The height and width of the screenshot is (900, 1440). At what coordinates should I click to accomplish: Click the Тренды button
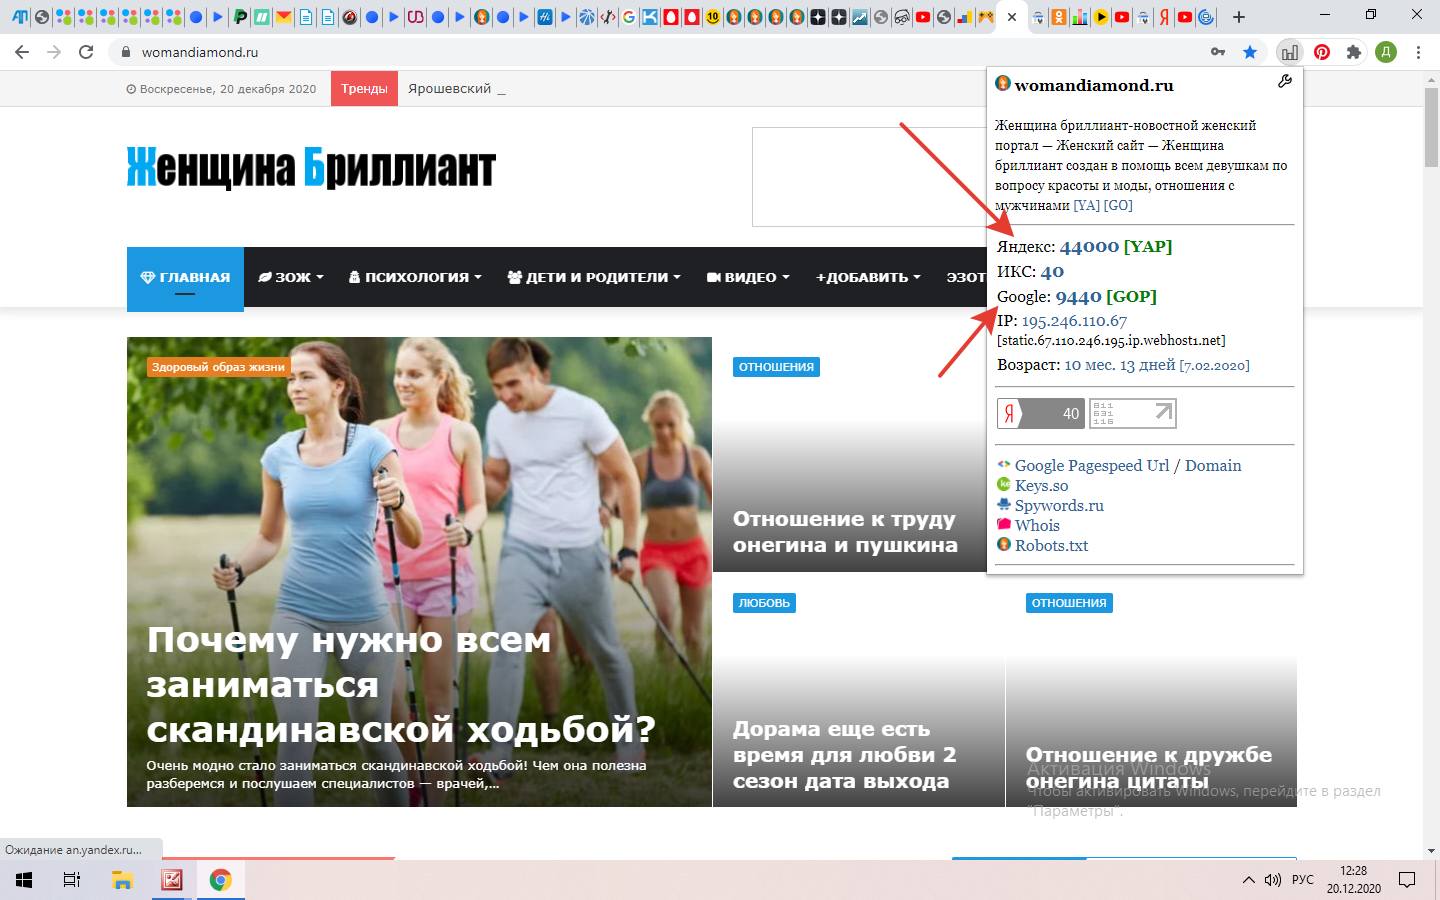tap(364, 88)
